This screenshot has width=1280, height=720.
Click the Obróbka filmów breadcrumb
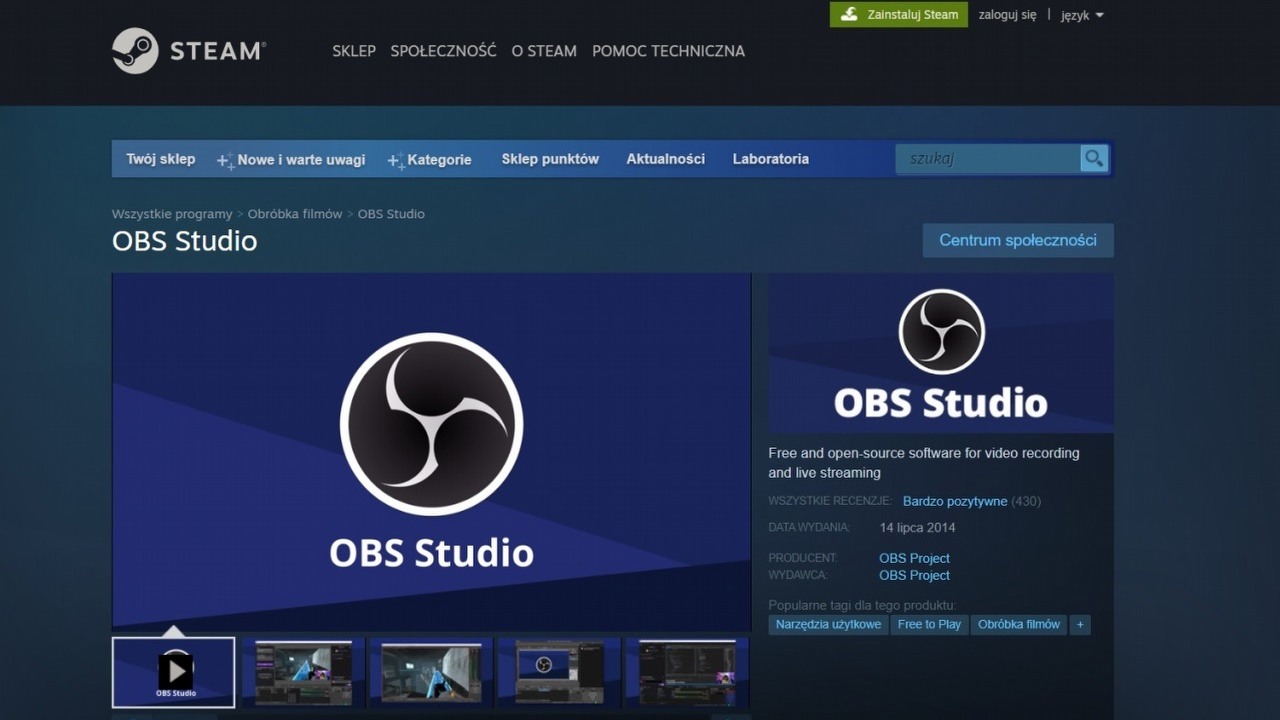pyautogui.click(x=295, y=214)
